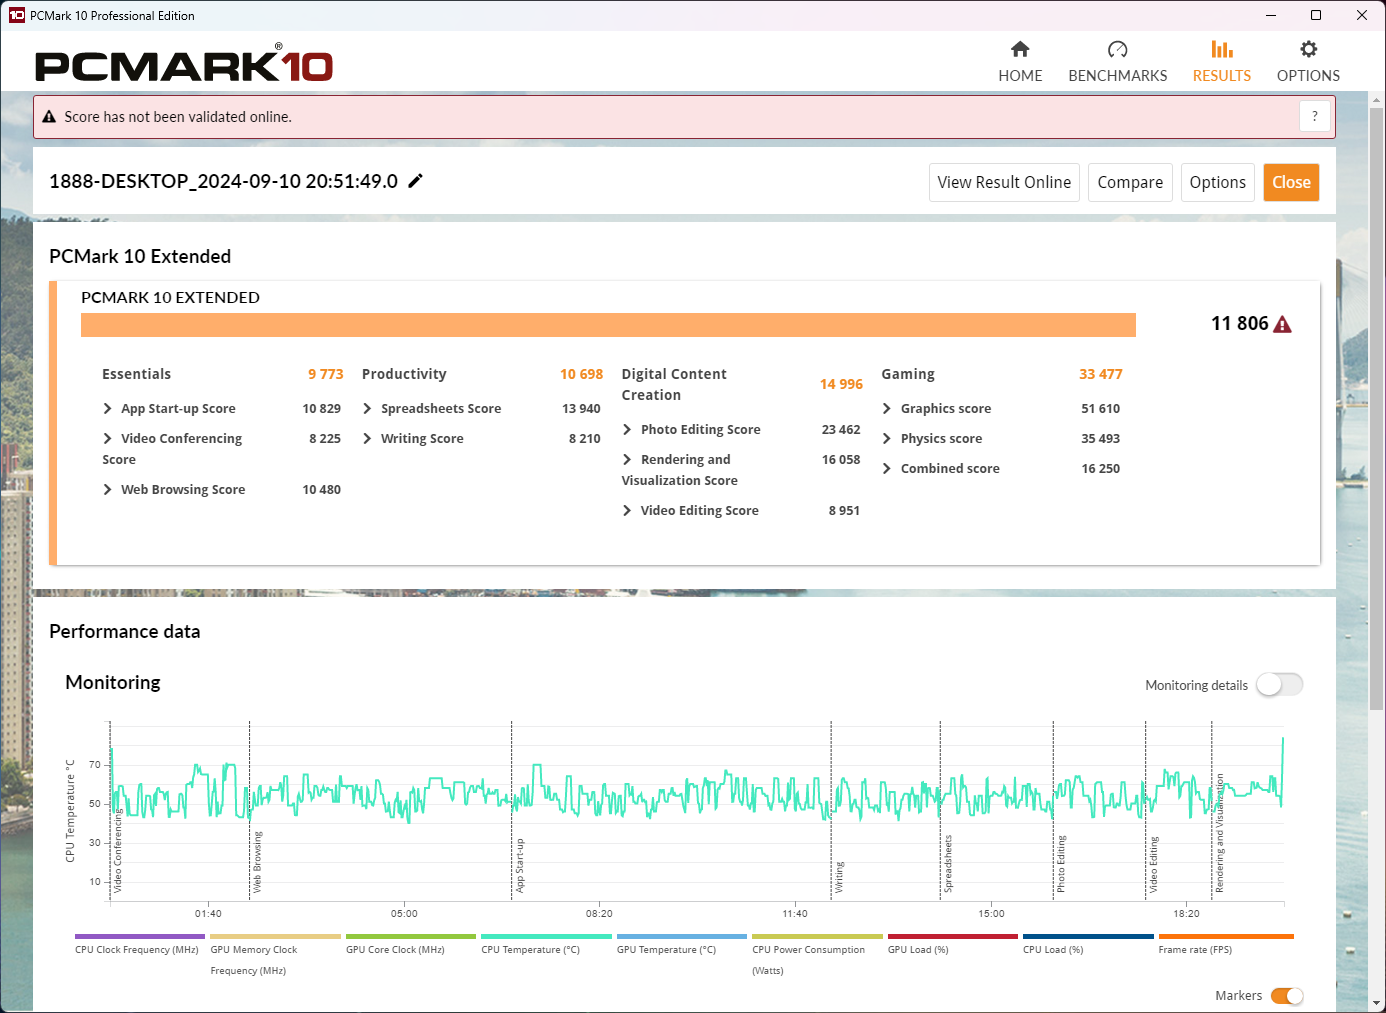The image size is (1386, 1013).
Task: Click the Web Browsing marker in chart
Action: [x=257, y=862]
